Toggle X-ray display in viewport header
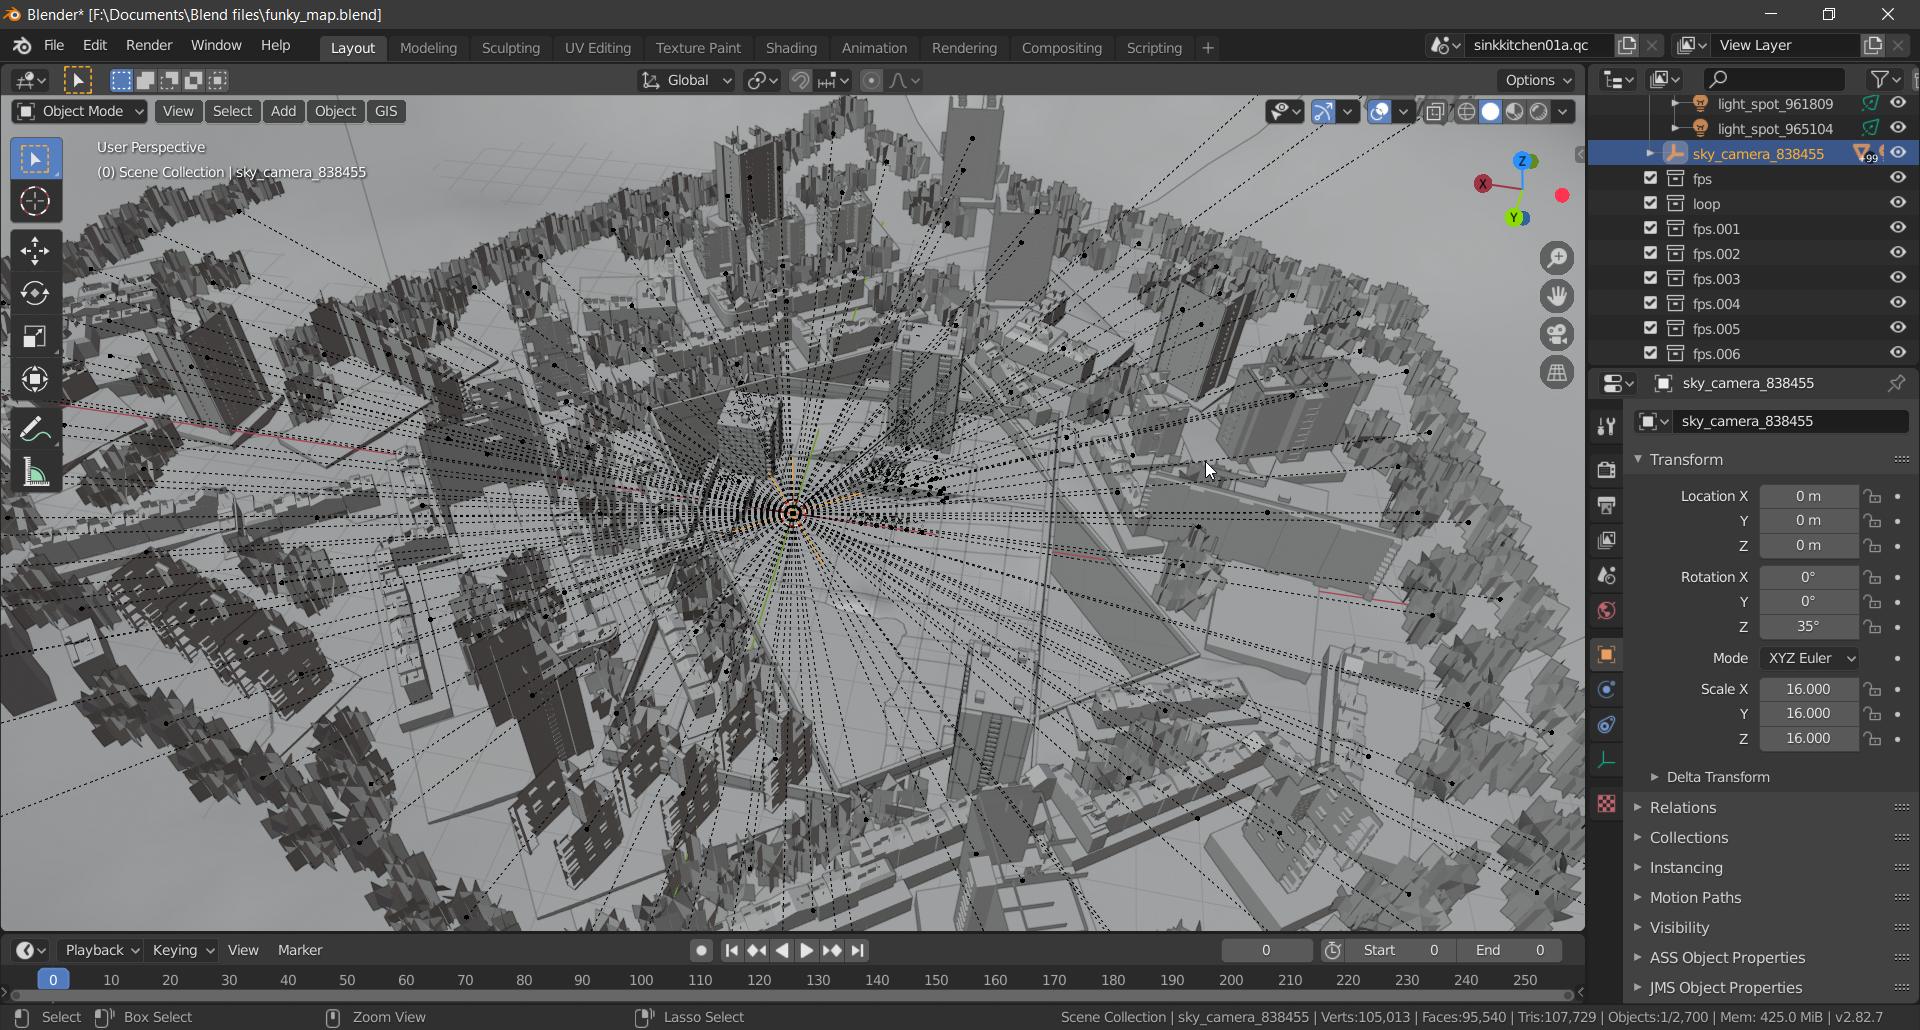The width and height of the screenshot is (1920, 1030). 1434,112
